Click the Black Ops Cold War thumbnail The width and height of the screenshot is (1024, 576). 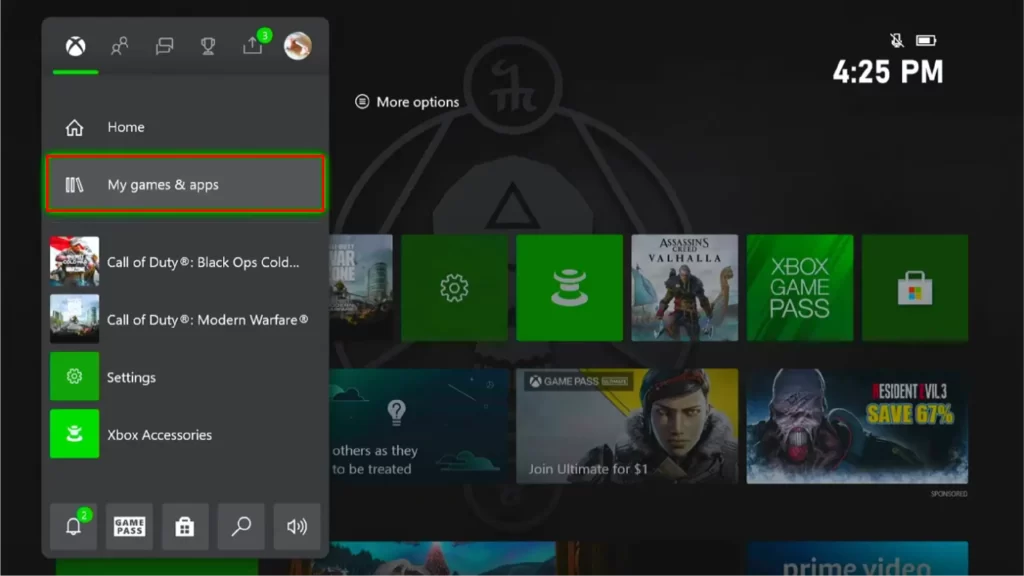[x=74, y=261]
